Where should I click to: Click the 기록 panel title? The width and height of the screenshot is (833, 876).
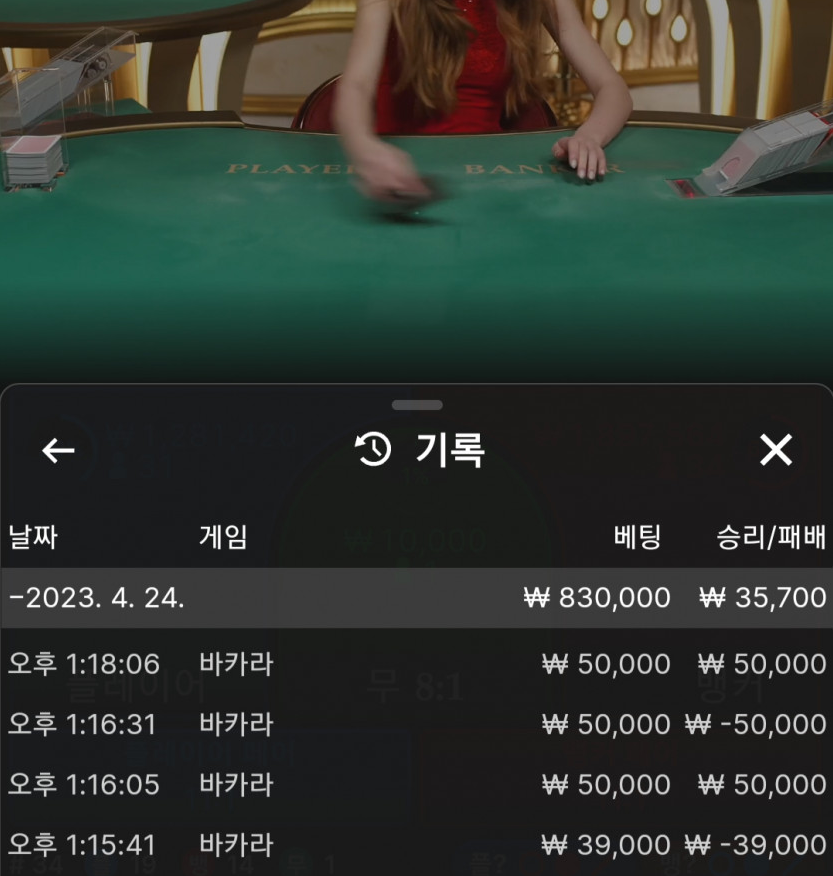point(450,450)
